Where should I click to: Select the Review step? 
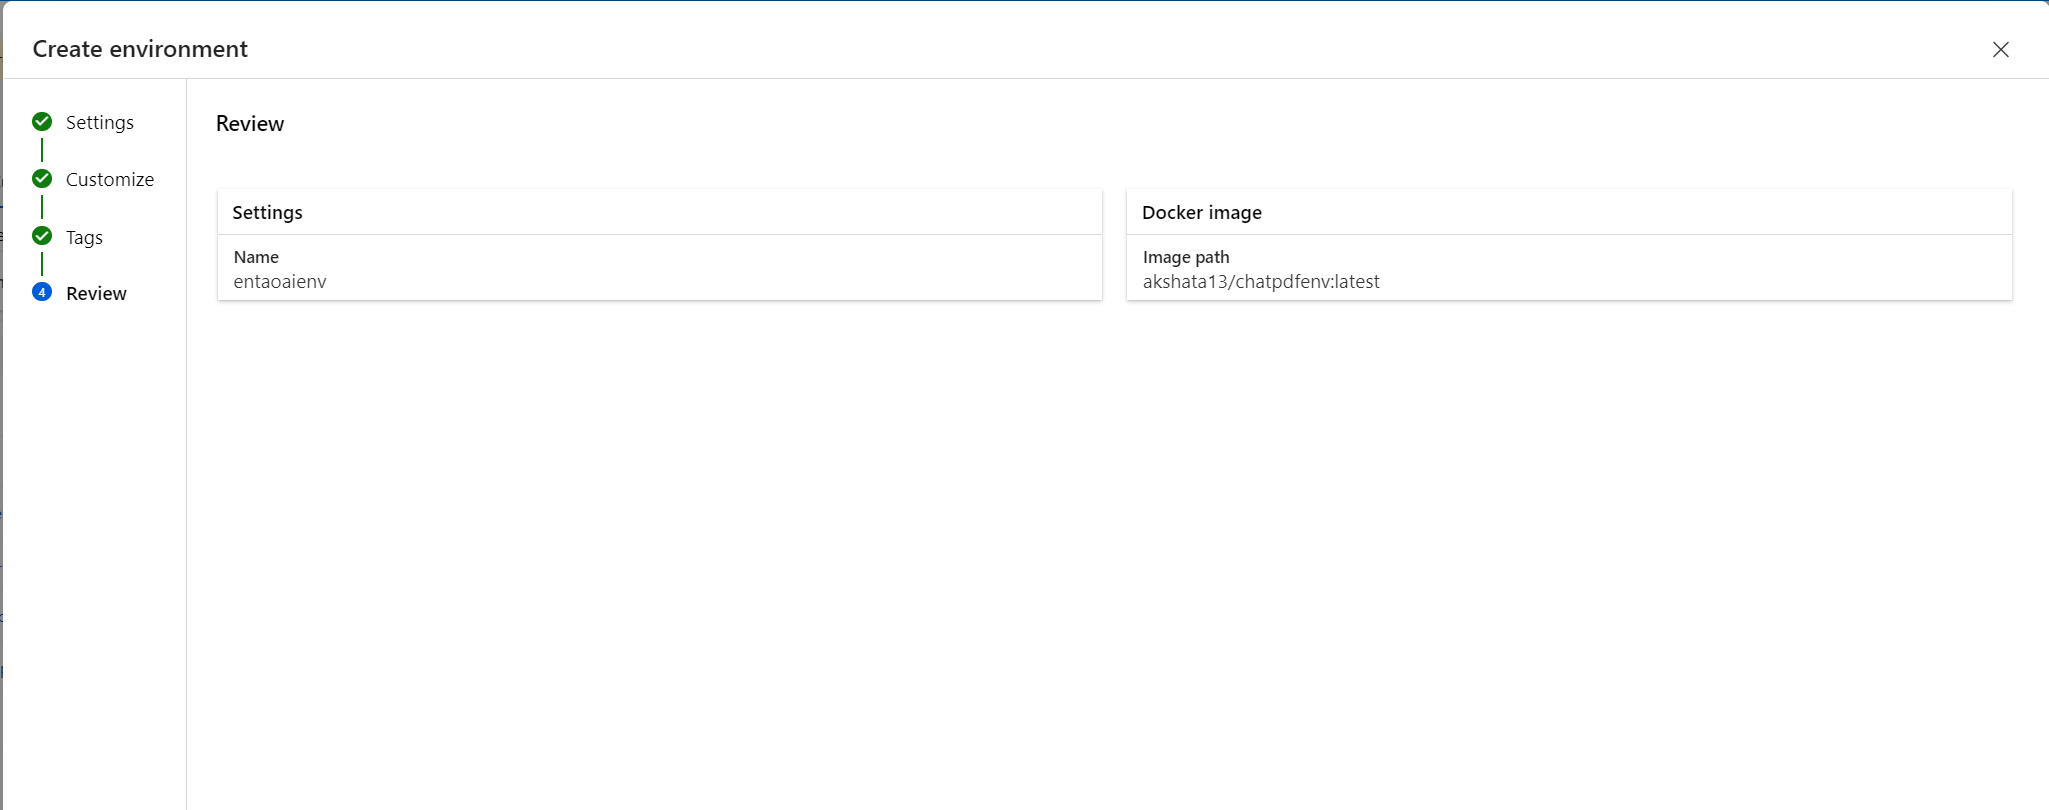pos(96,293)
